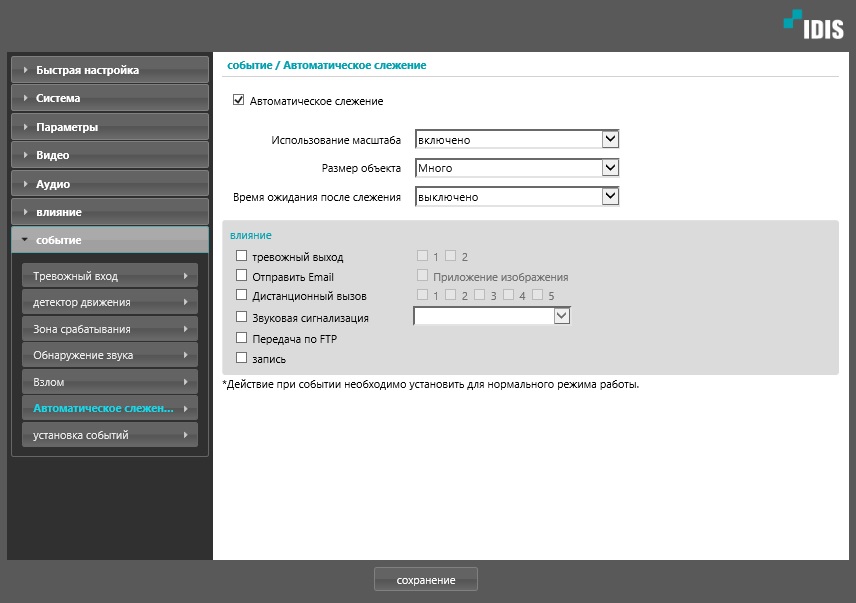
Task: Expand the Аудио menu section
Action: 110,184
